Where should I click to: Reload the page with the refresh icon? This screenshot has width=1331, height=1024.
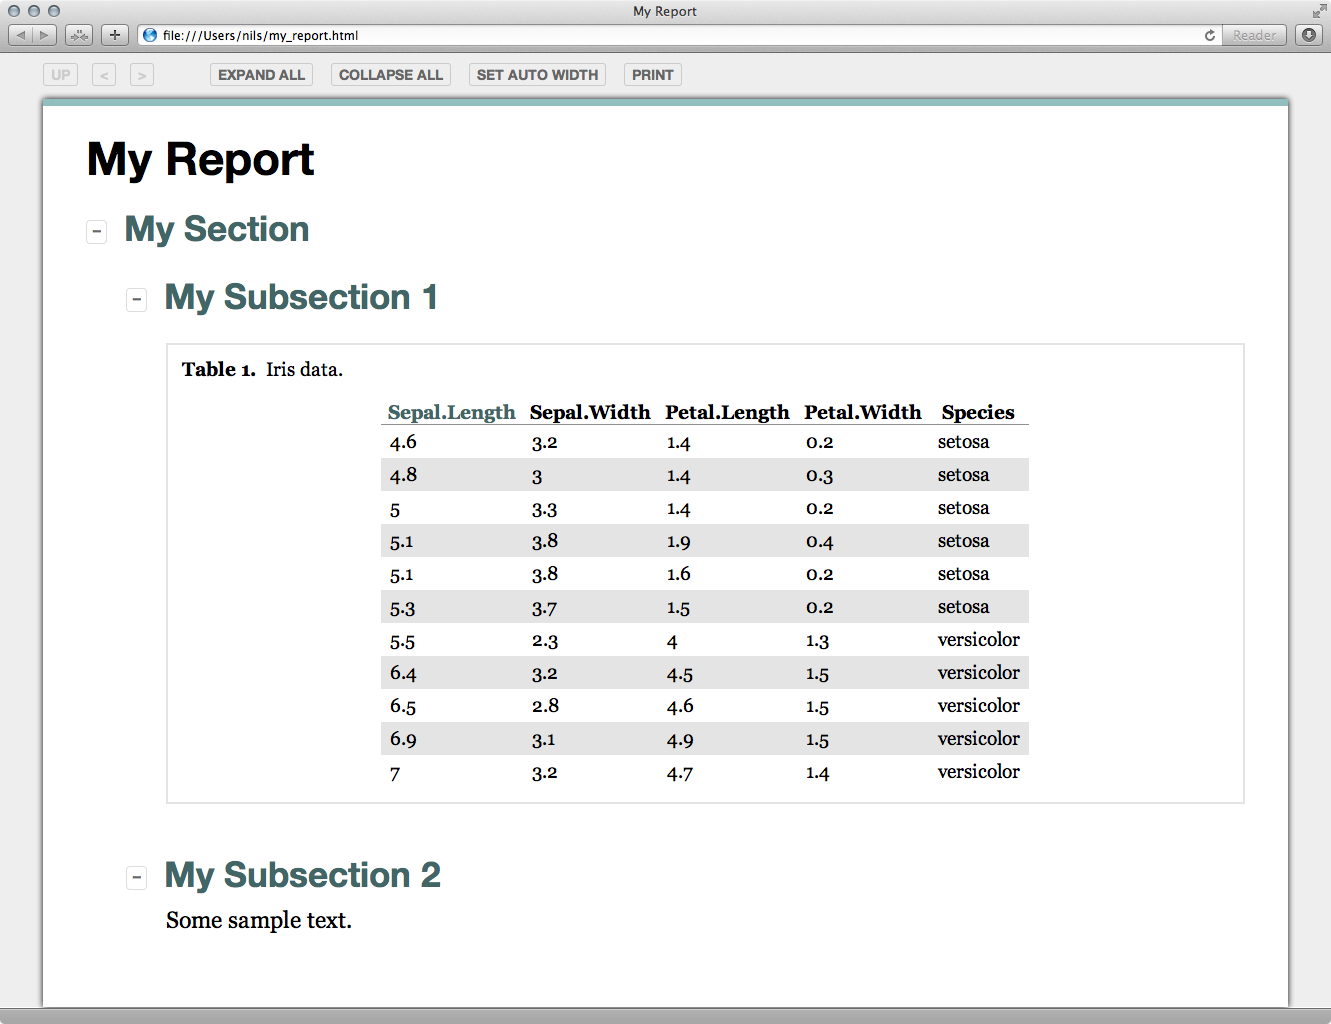tap(1209, 35)
